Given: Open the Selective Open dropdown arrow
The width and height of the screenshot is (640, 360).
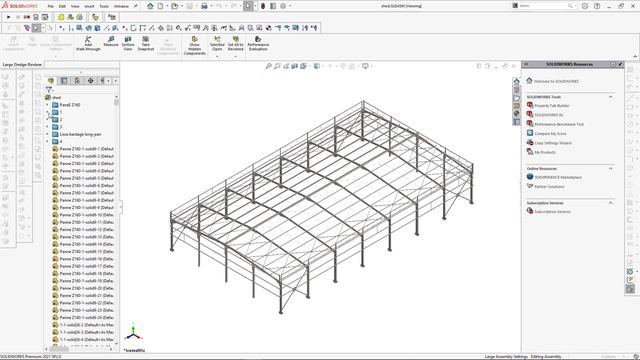Looking at the screenshot, I should [x=217, y=56].
